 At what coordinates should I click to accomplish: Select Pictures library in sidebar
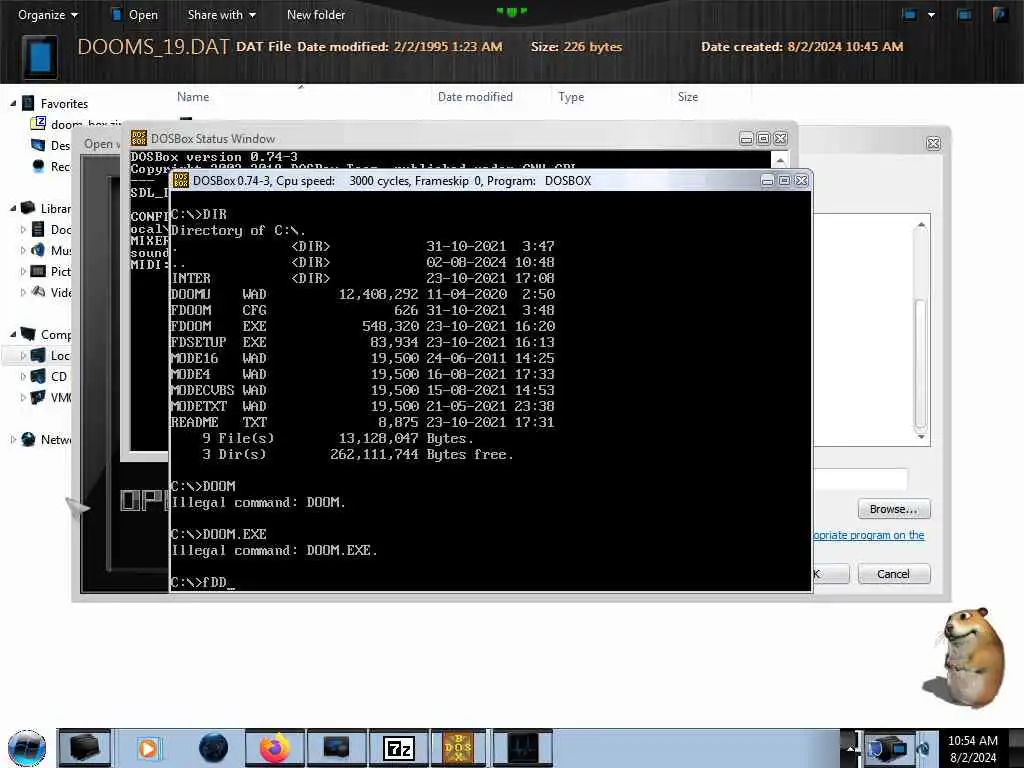(52, 271)
